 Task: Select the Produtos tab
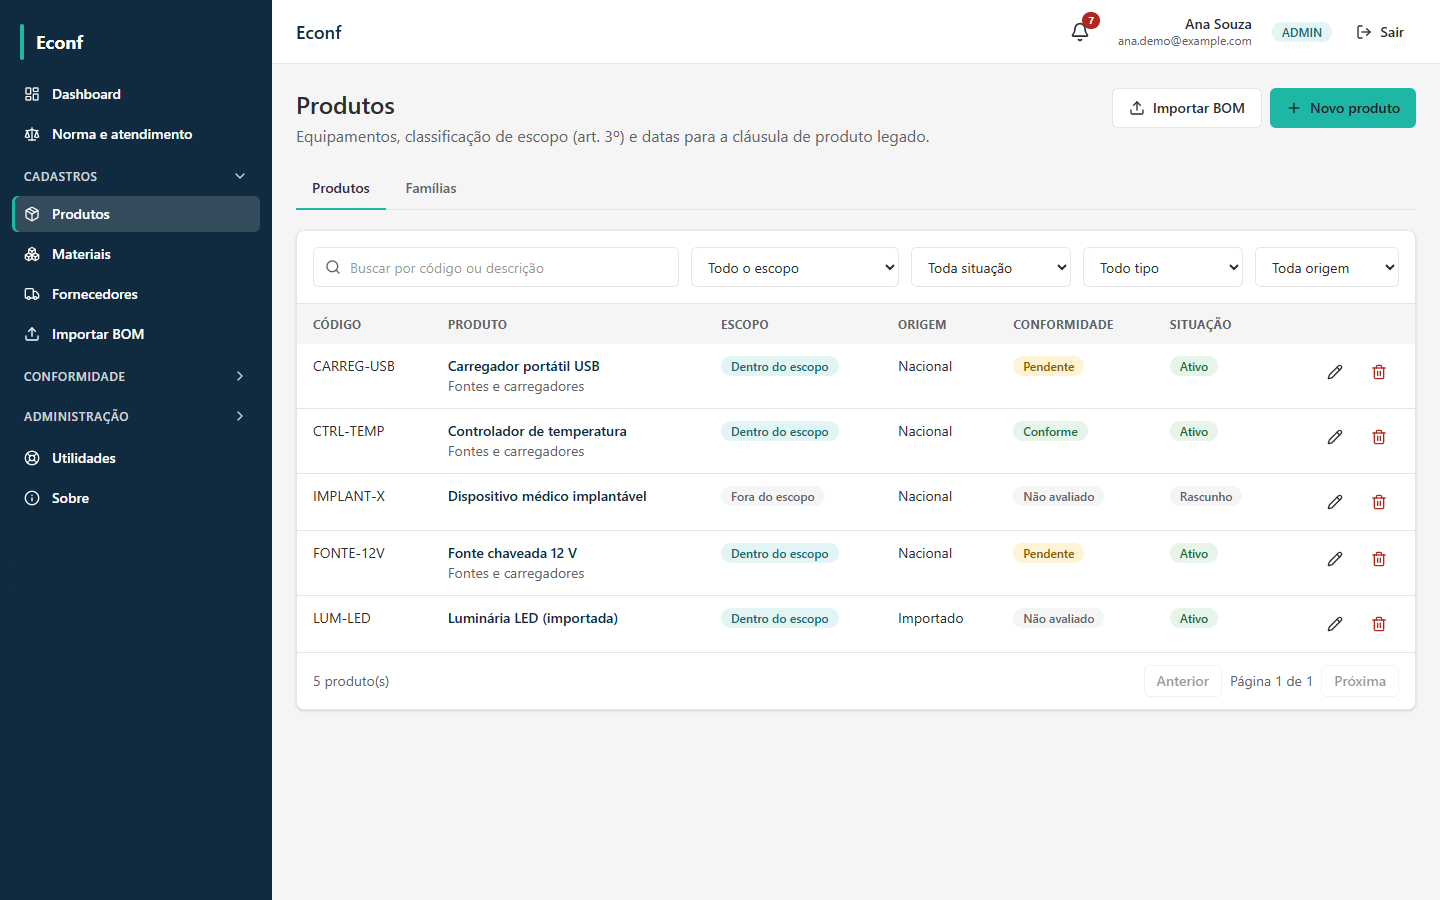(x=341, y=188)
